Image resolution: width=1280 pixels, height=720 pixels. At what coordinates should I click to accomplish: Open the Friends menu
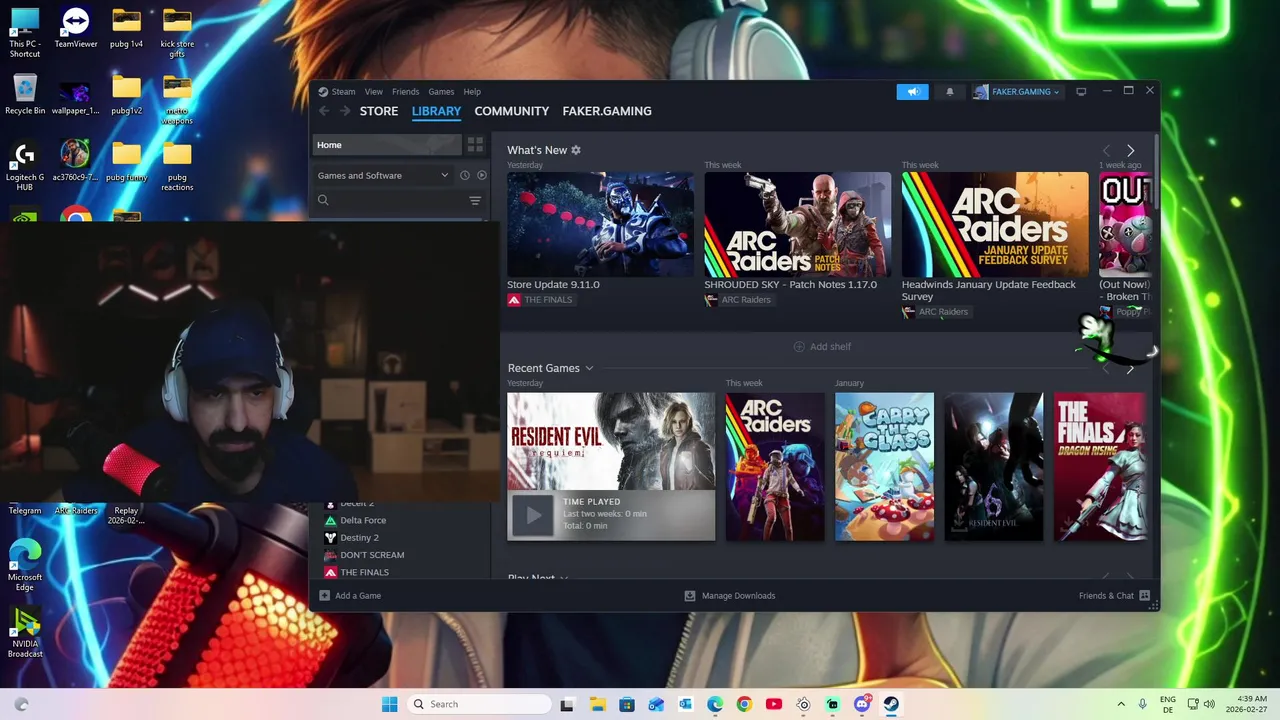pyautogui.click(x=405, y=92)
